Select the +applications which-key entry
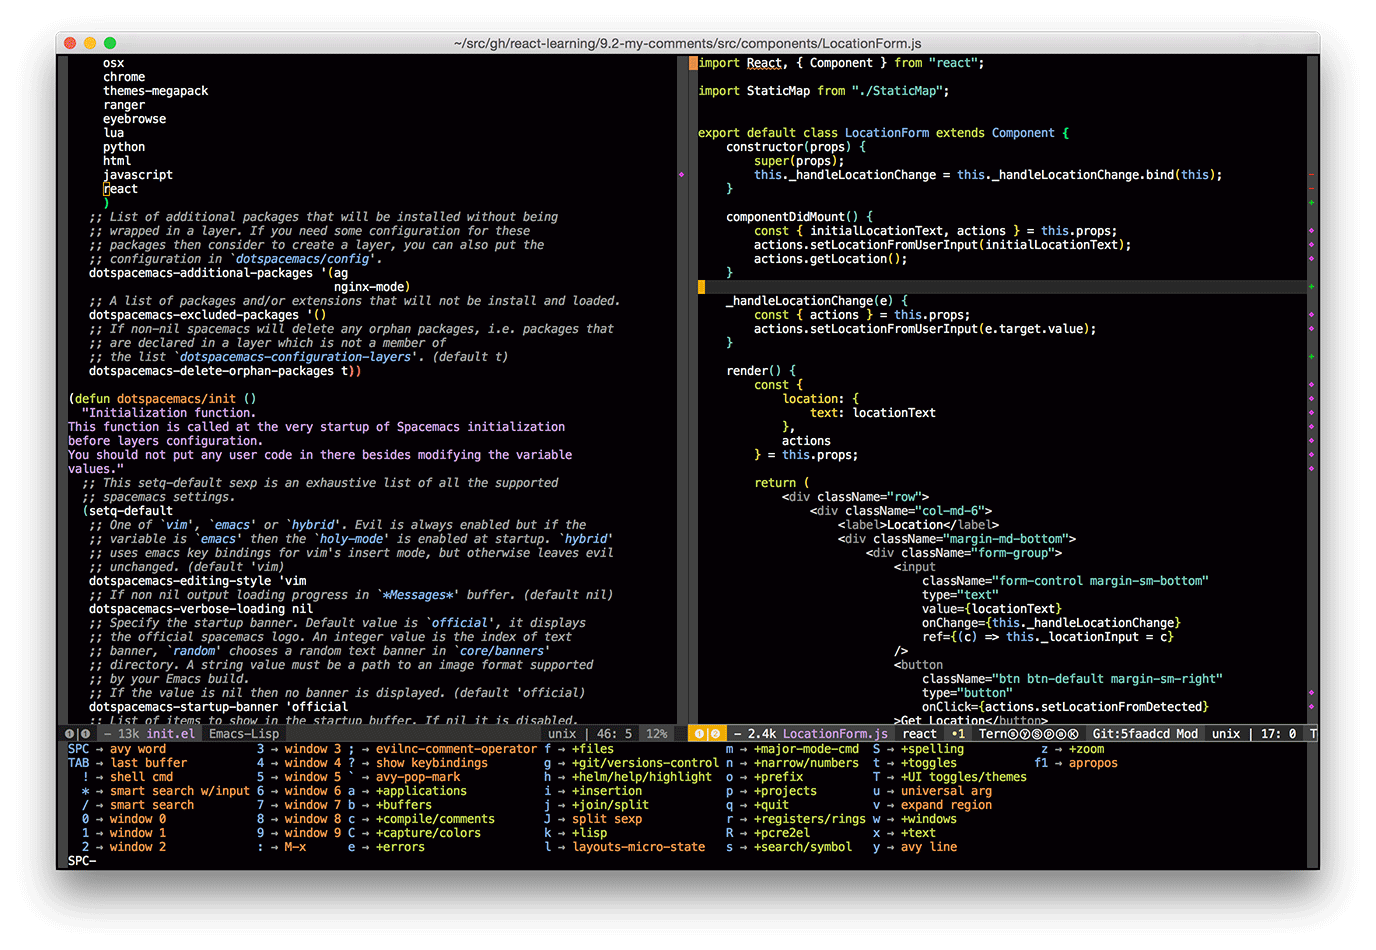This screenshot has height=950, width=1376. [421, 791]
